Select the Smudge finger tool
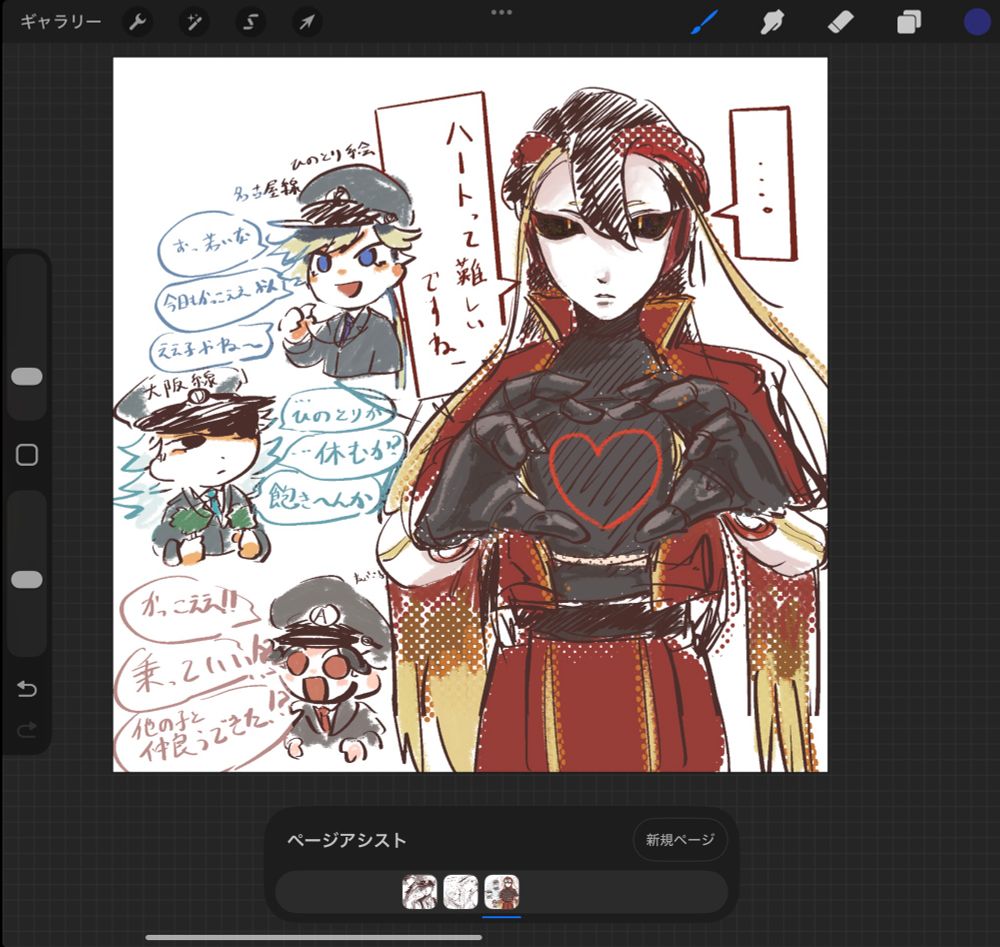Viewport: 1000px width, 947px height. 772,22
